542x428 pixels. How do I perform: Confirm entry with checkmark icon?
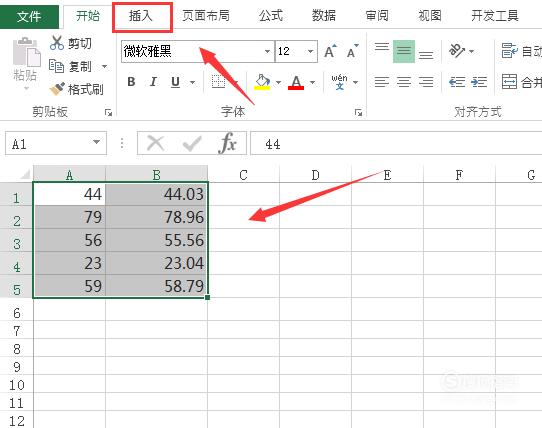tap(192, 143)
